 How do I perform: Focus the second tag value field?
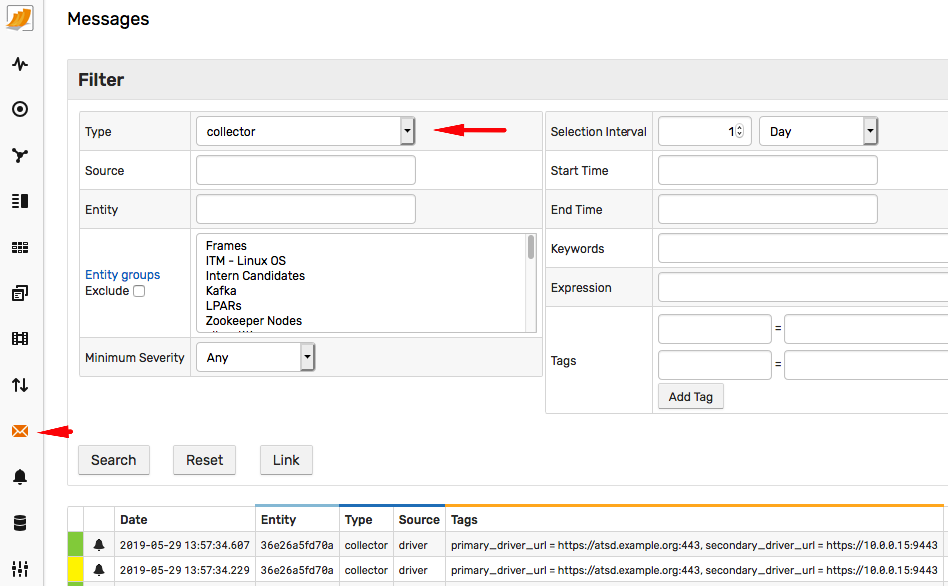pos(866,365)
